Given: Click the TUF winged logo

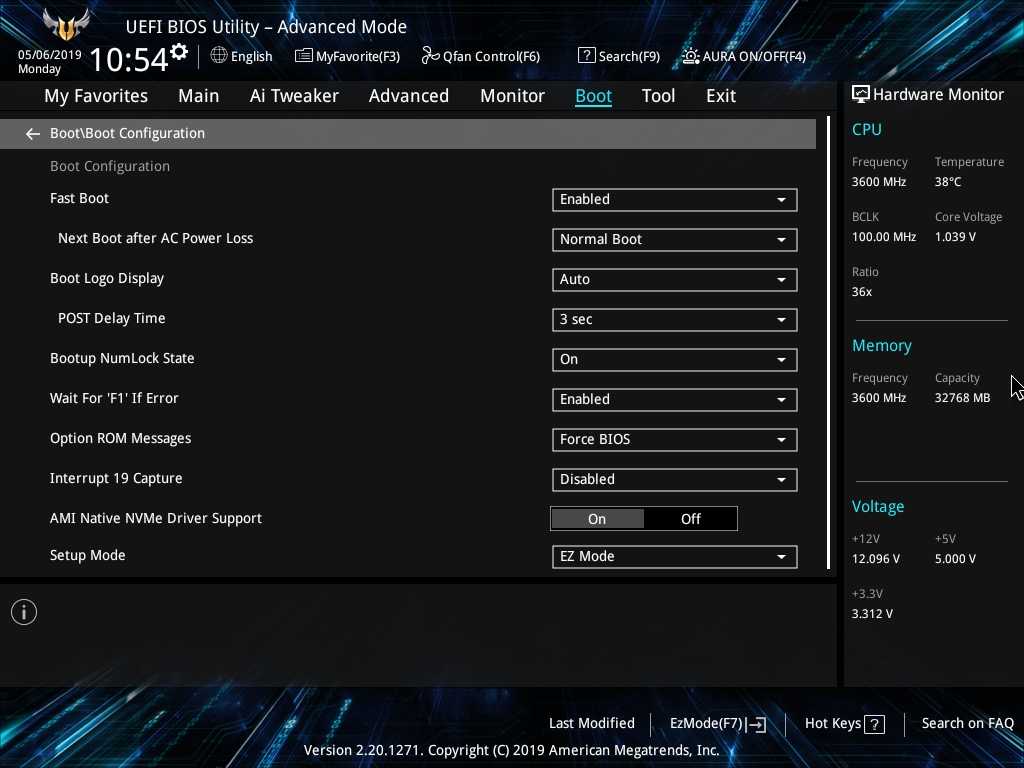Looking at the screenshot, I should pos(66,24).
